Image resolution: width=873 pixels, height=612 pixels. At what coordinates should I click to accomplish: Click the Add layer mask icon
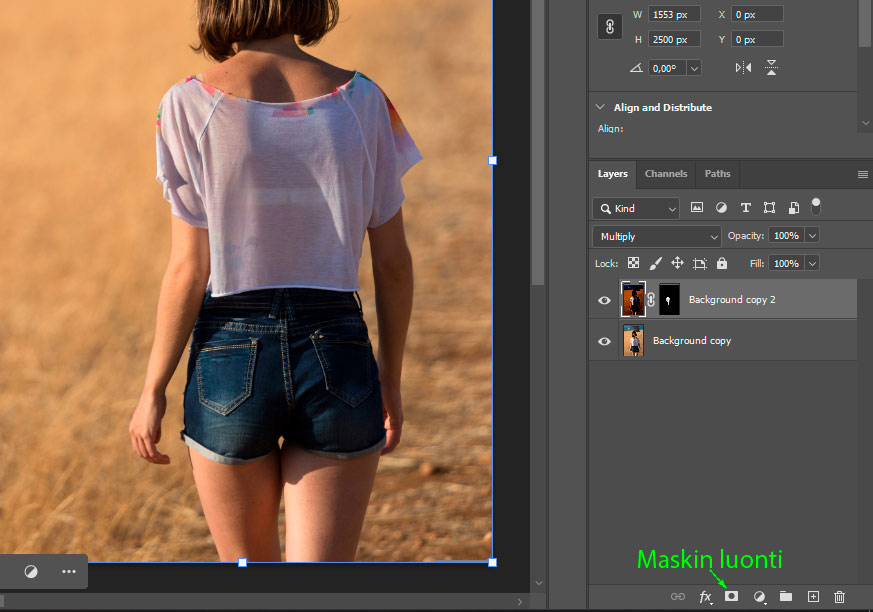pos(731,596)
